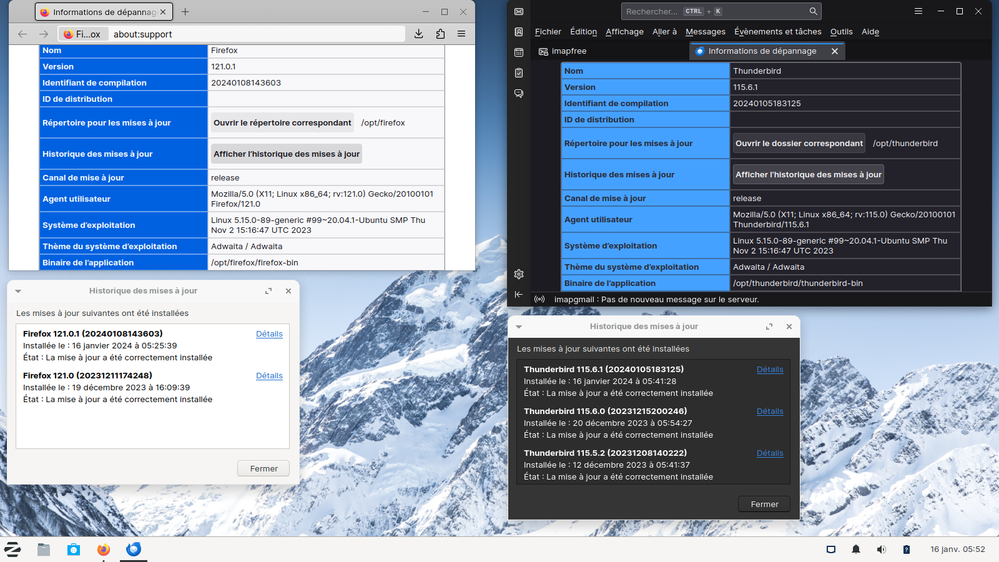The width and height of the screenshot is (999, 562).
Task: Open the Affichage menu in Thunderbird
Action: coord(624,32)
